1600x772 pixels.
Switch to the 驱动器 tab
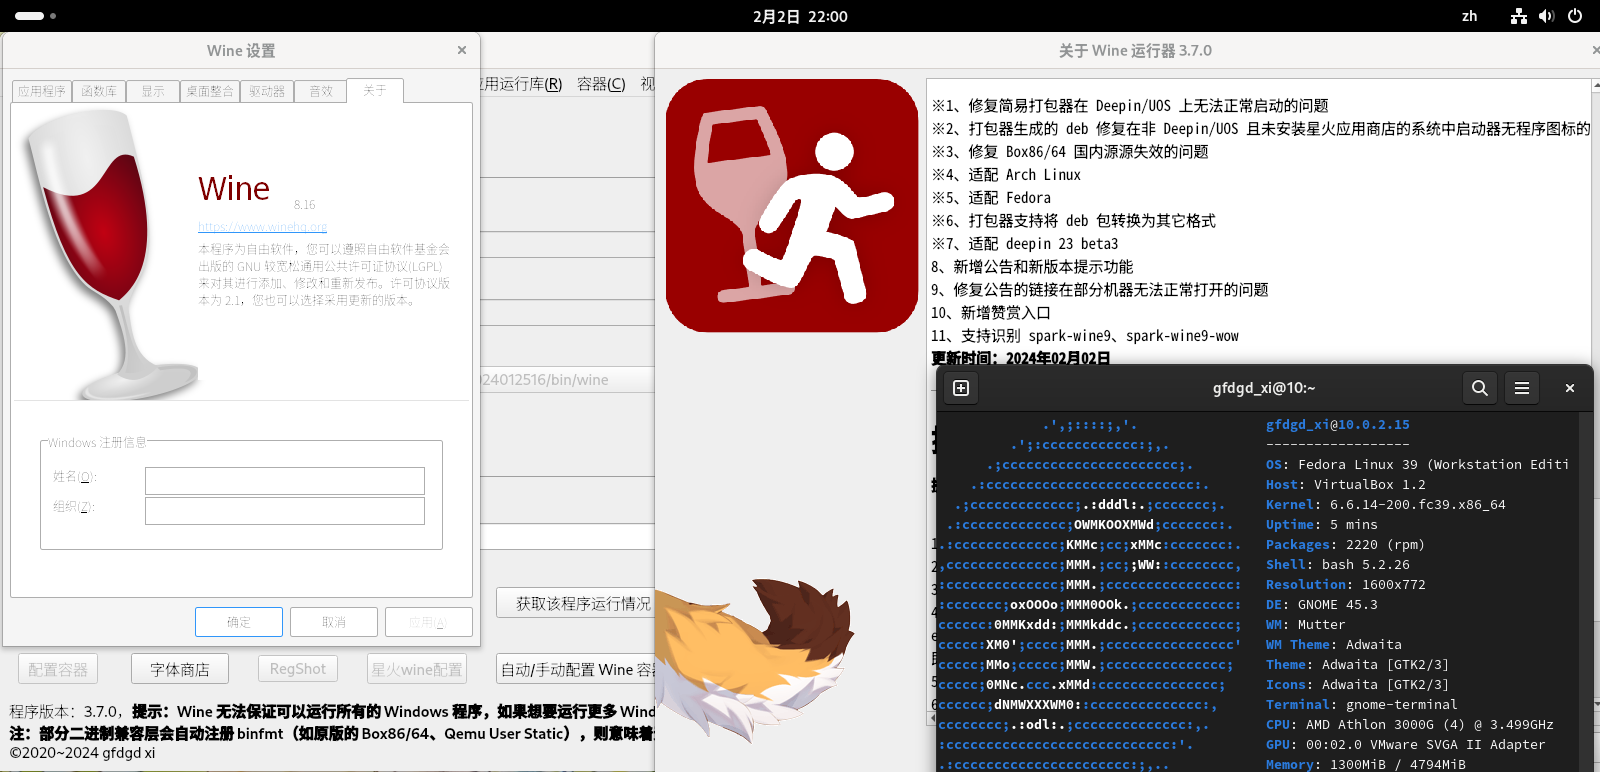point(267,91)
